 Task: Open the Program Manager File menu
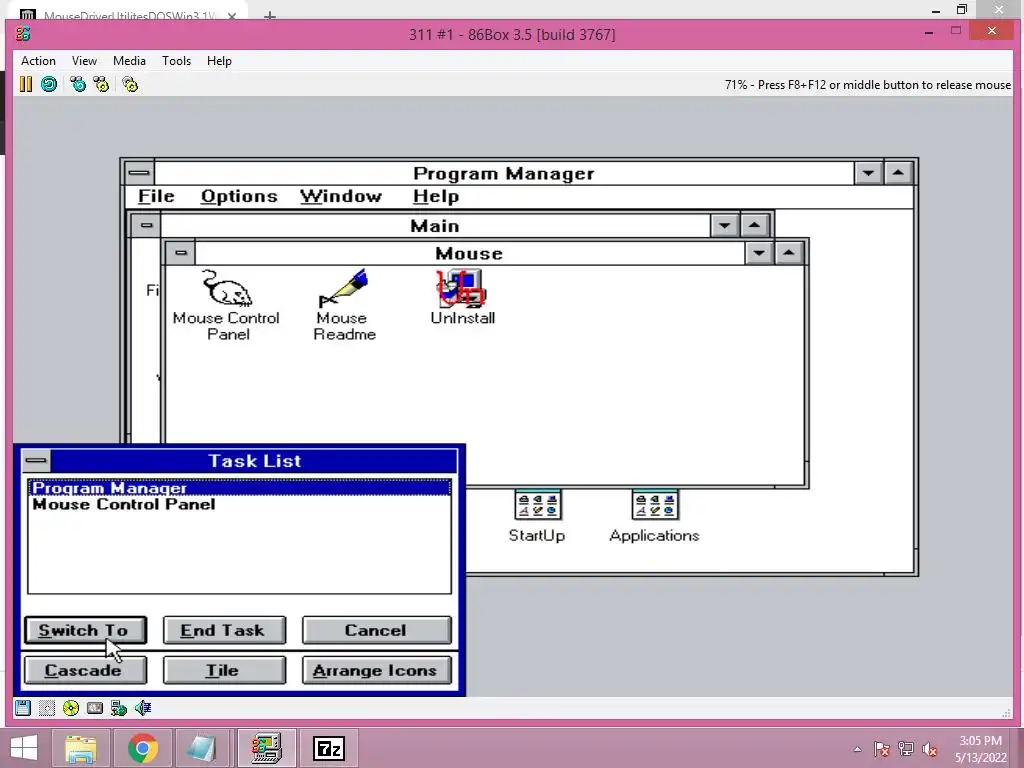[156, 197]
